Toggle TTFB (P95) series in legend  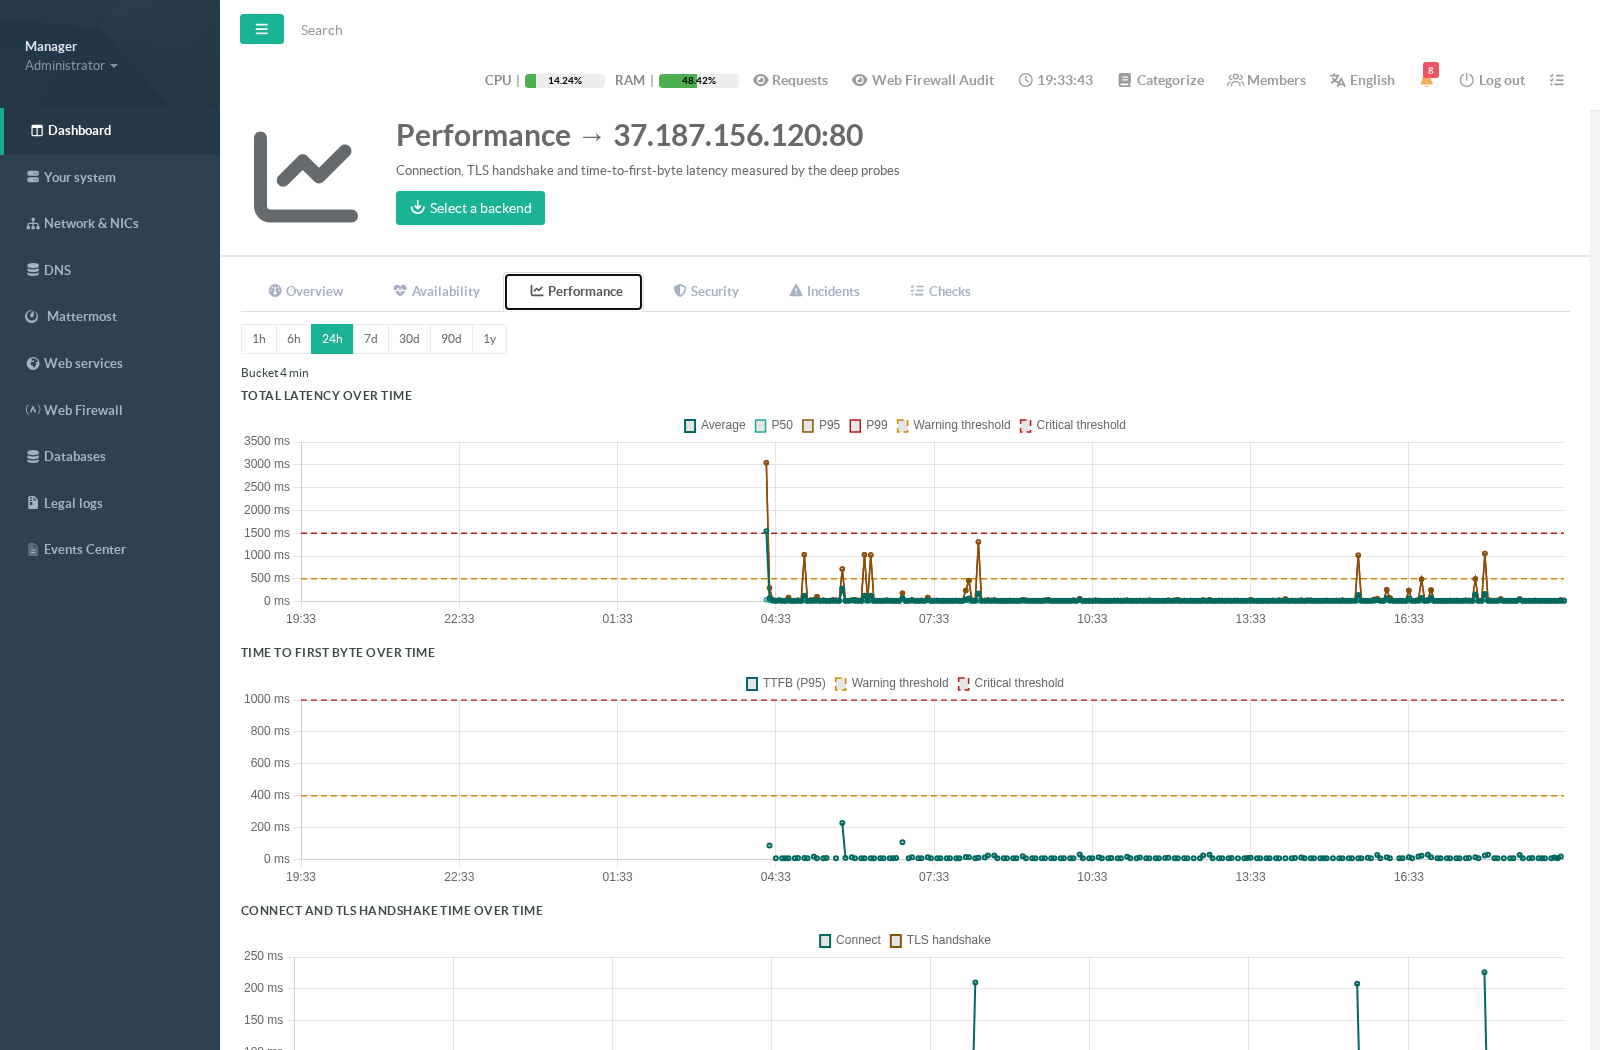click(x=786, y=683)
